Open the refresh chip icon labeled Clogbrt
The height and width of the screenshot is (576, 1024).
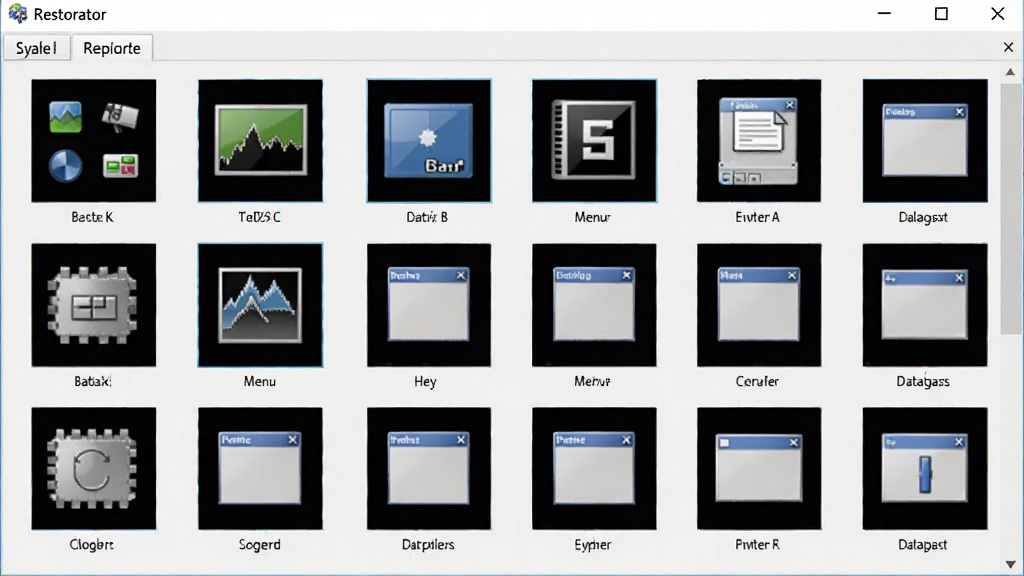click(x=94, y=468)
